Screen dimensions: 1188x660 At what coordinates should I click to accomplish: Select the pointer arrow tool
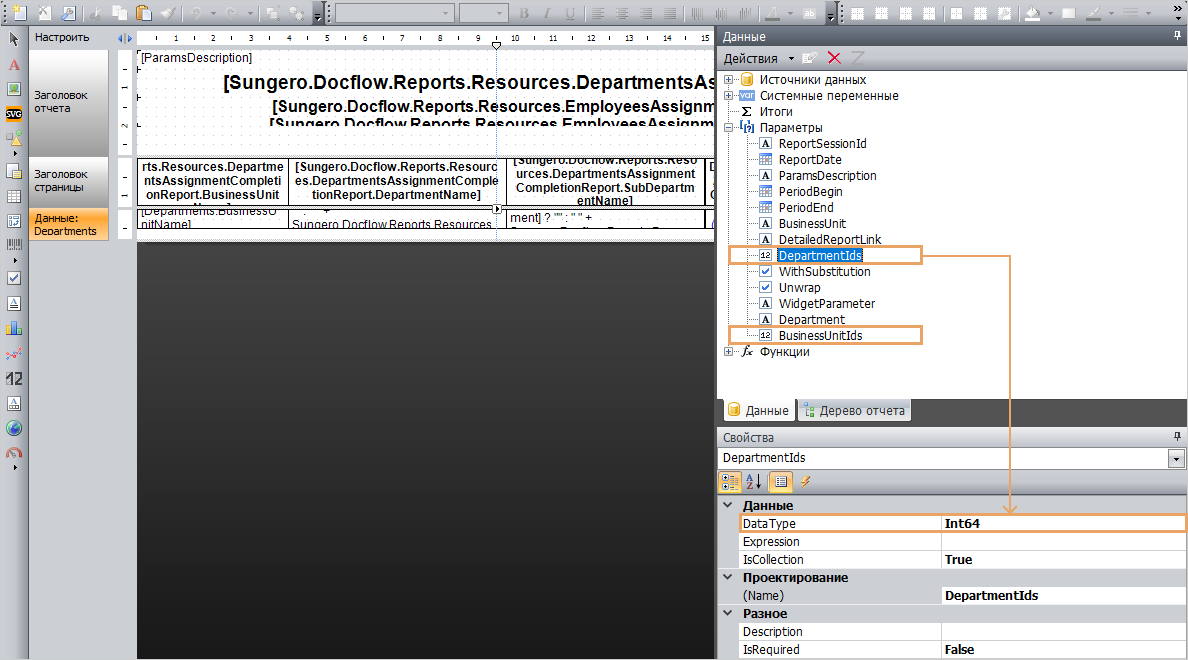pos(14,39)
